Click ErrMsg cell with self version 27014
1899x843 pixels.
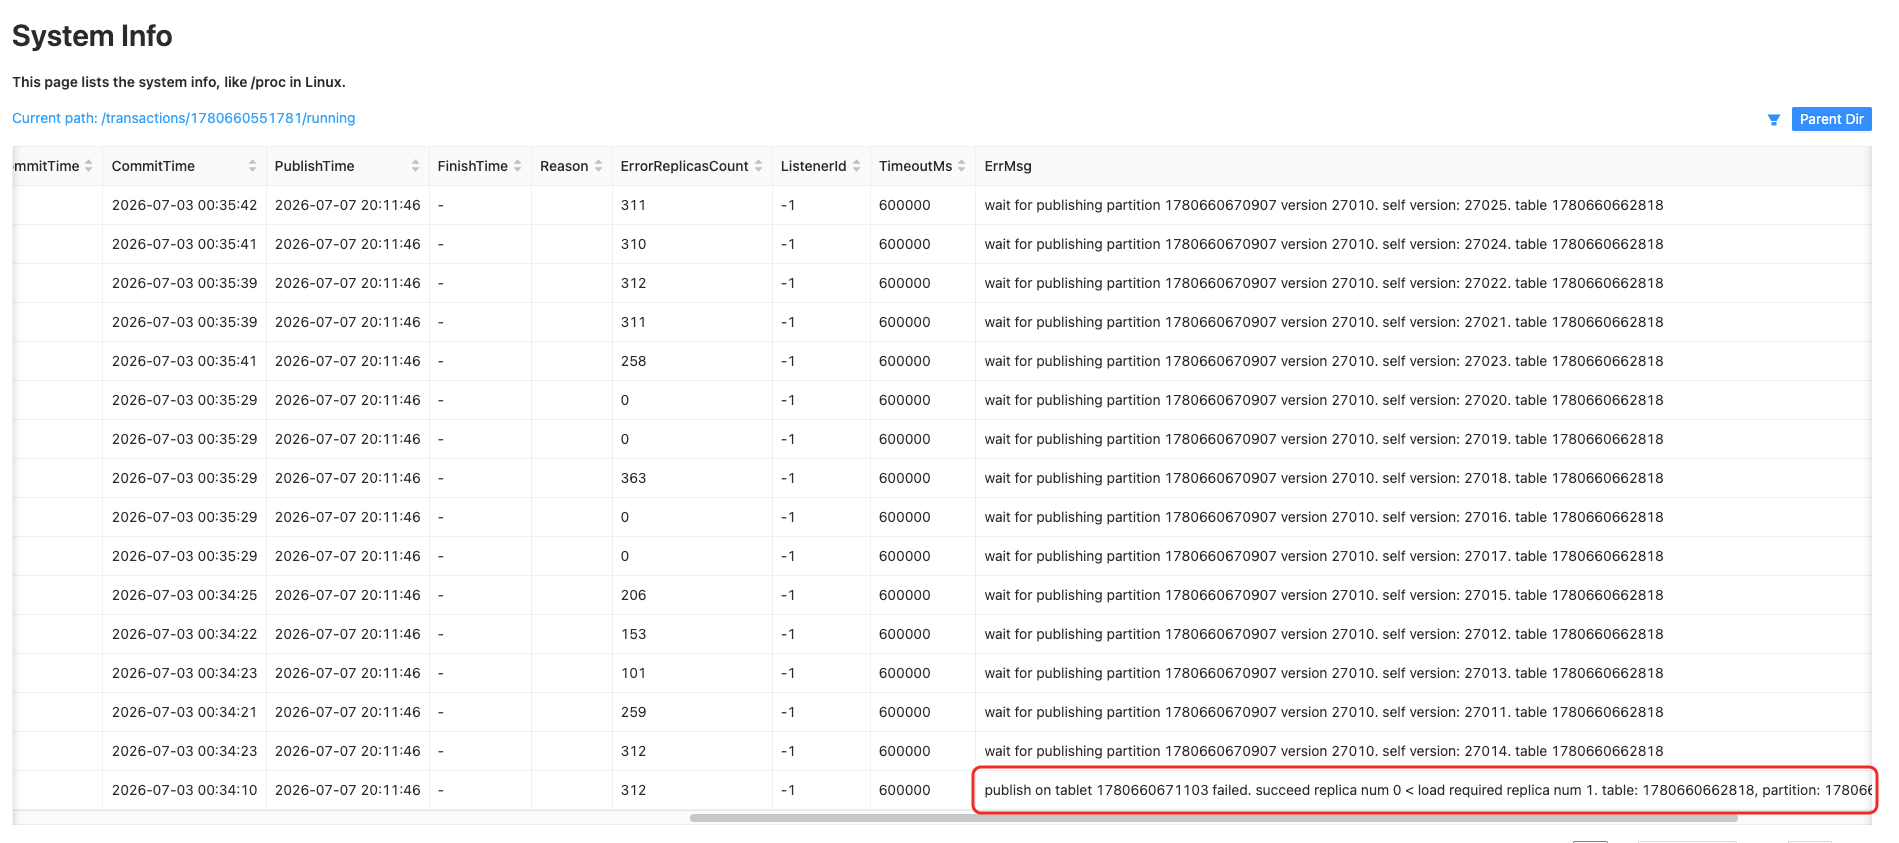tap(1323, 751)
